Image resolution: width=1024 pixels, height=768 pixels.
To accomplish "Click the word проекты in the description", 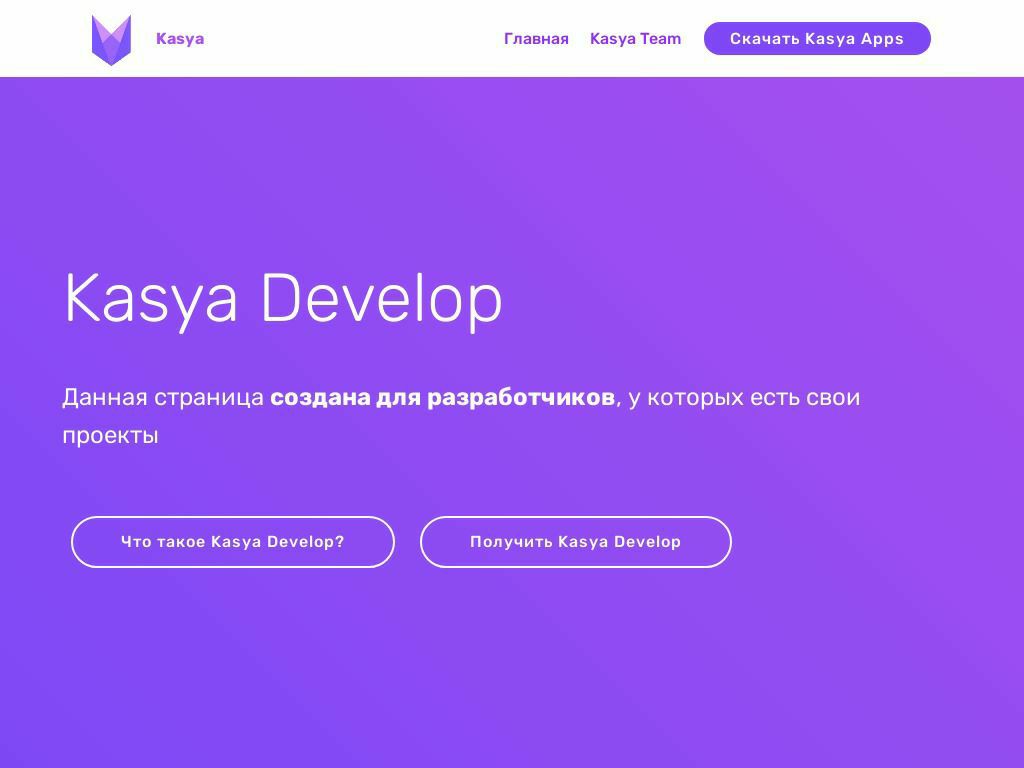I will tap(110, 436).
